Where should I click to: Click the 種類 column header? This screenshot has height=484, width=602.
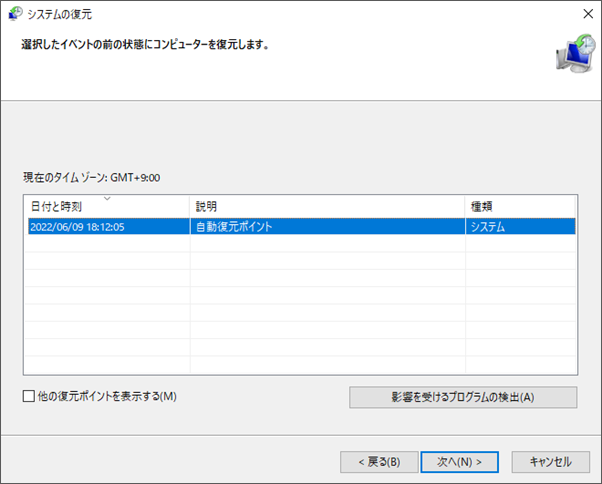tap(520, 206)
